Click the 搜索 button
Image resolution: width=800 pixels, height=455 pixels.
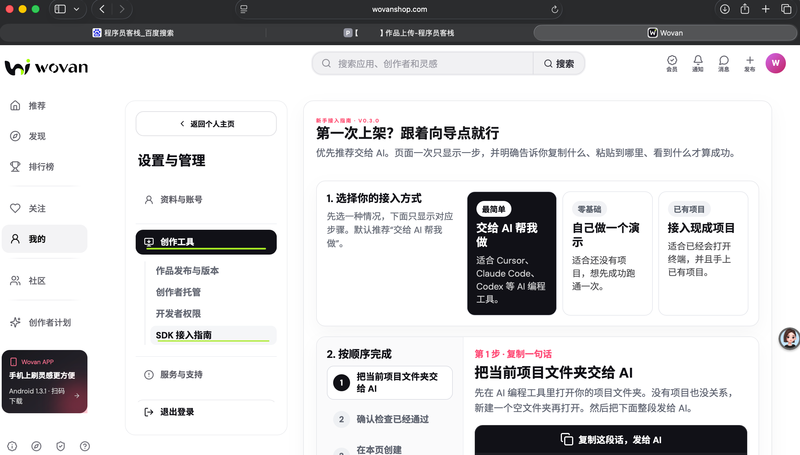coord(559,64)
